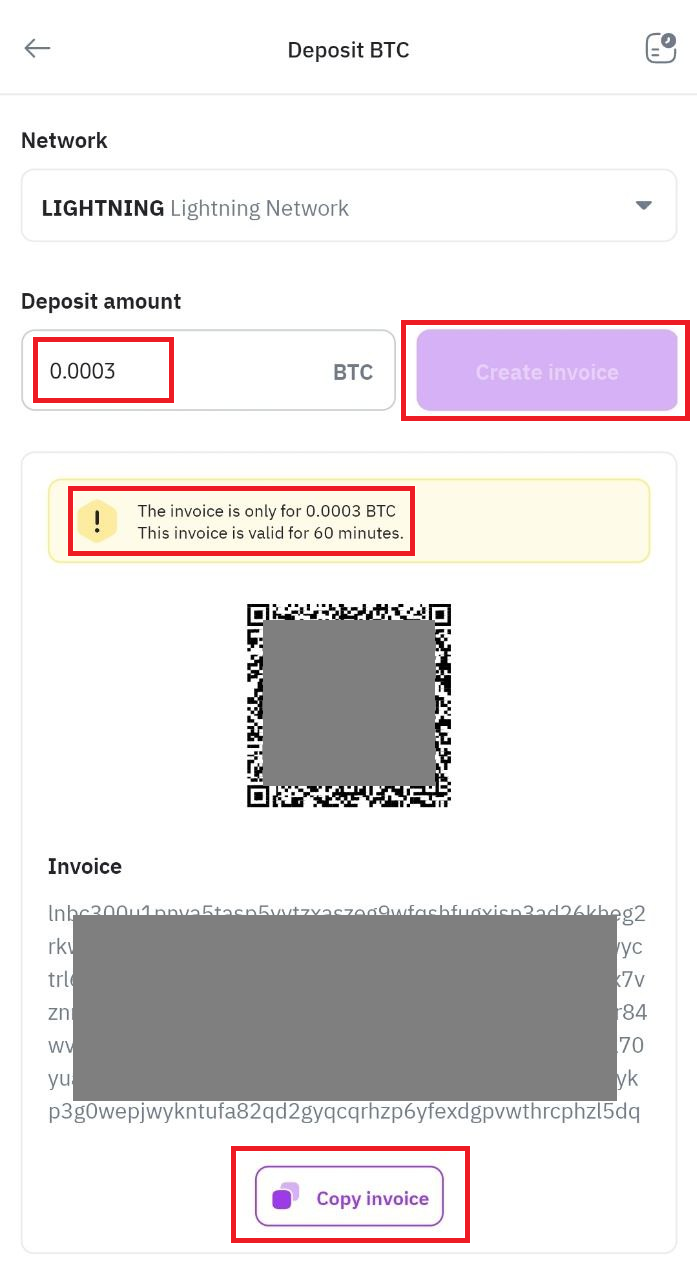
Task: Select the BTC currency label
Action: [x=352, y=371]
